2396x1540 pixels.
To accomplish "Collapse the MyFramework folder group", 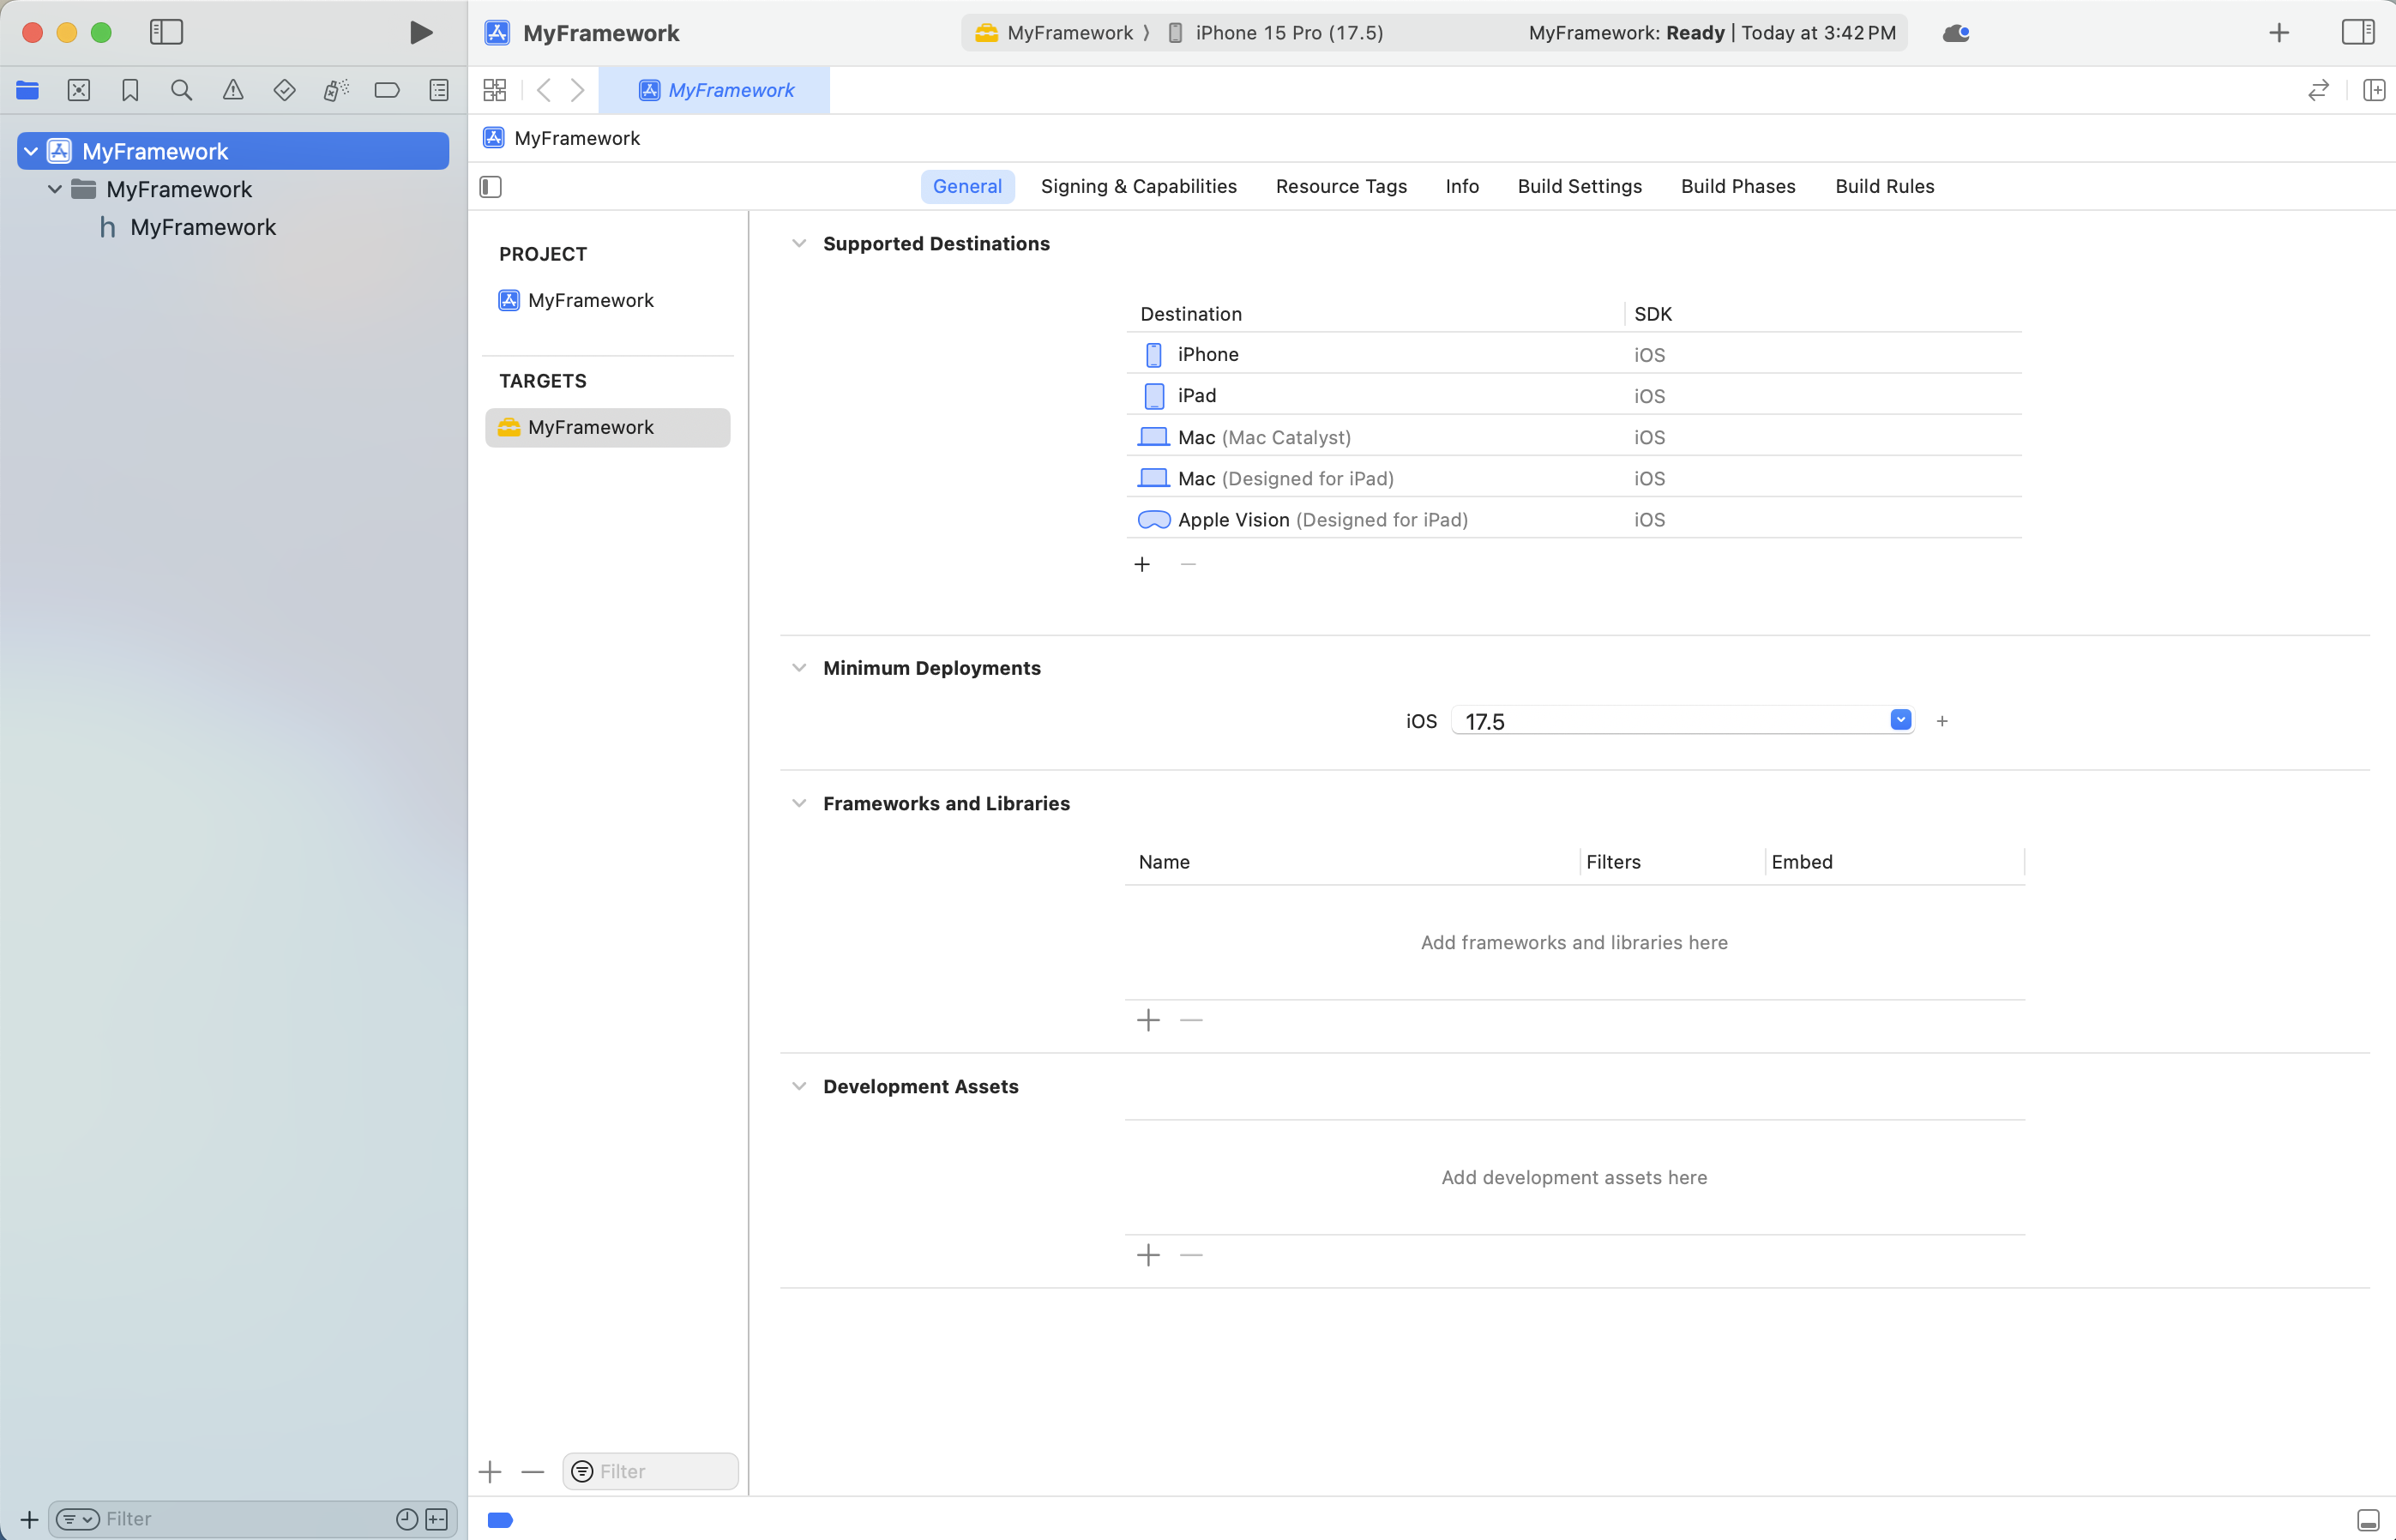I will (55, 189).
